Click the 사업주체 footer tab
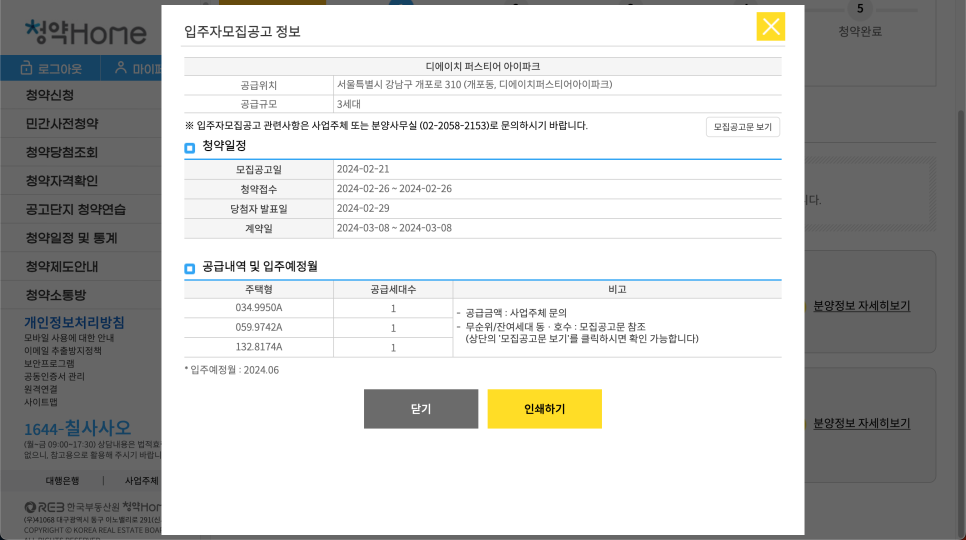 [x=142, y=481]
